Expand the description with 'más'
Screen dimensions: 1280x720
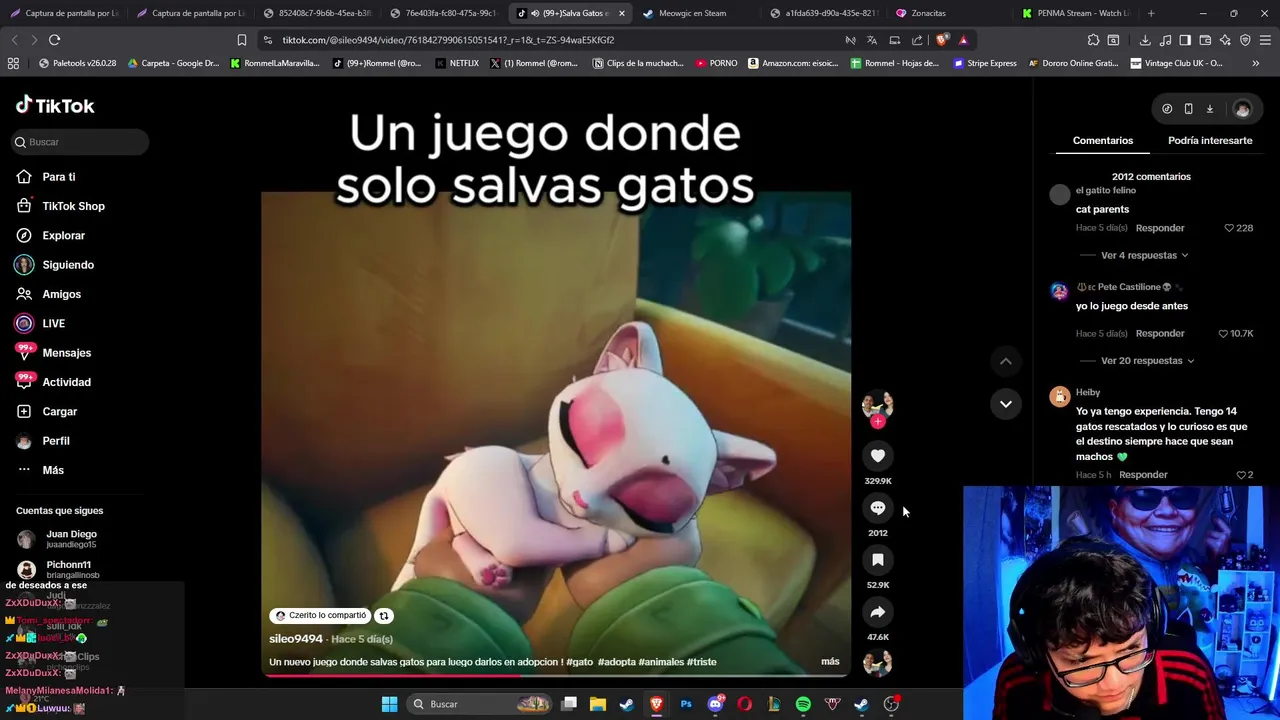pyautogui.click(x=830, y=661)
